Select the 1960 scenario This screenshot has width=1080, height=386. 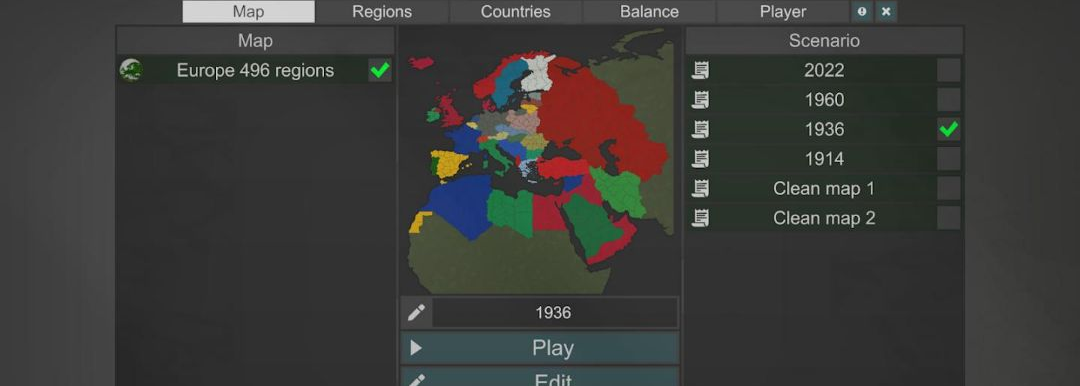(824, 100)
